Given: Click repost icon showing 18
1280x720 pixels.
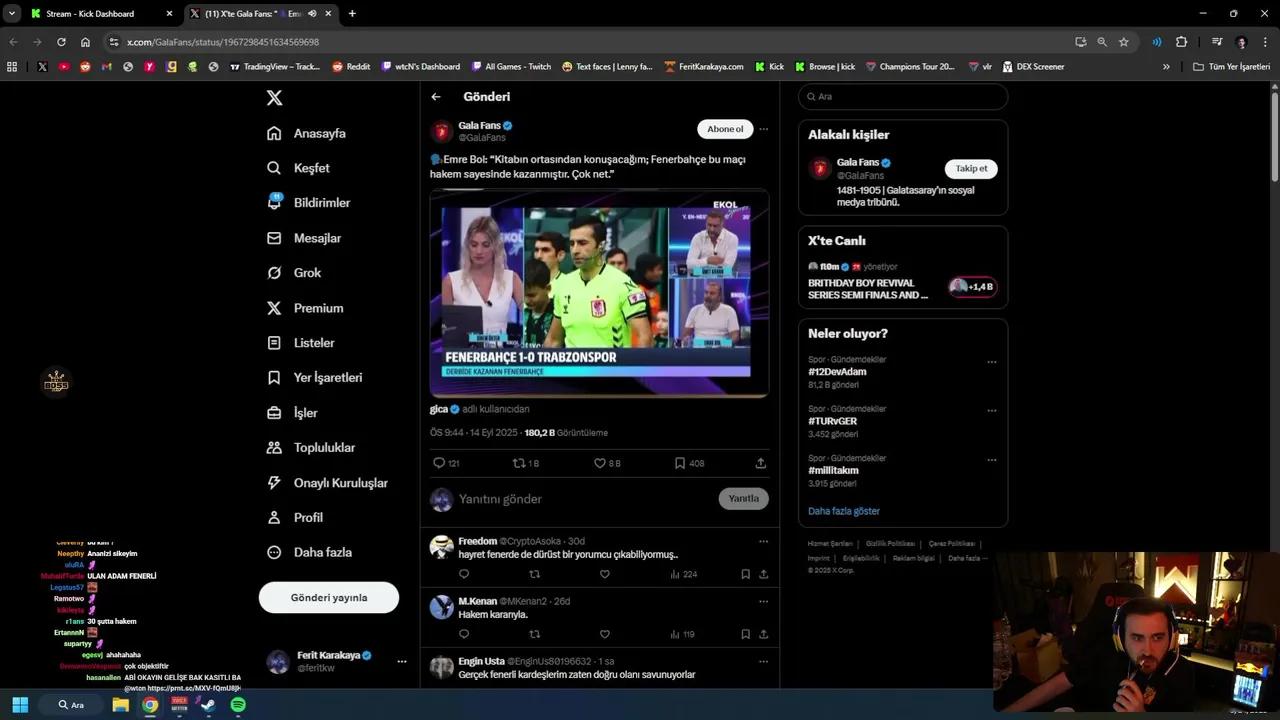Looking at the screenshot, I should click(518, 463).
